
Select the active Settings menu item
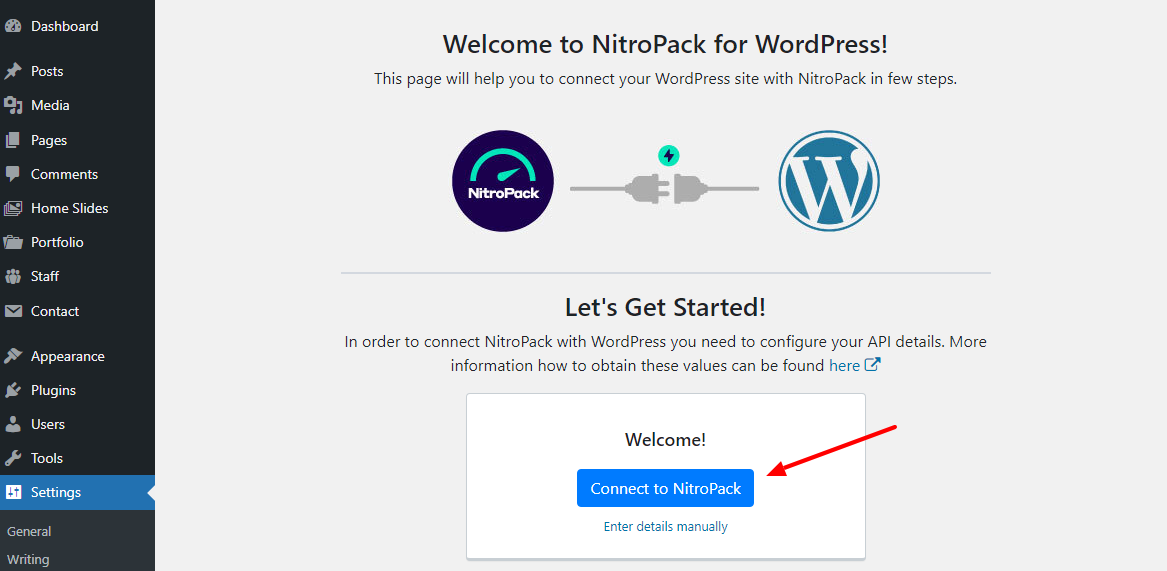77,492
